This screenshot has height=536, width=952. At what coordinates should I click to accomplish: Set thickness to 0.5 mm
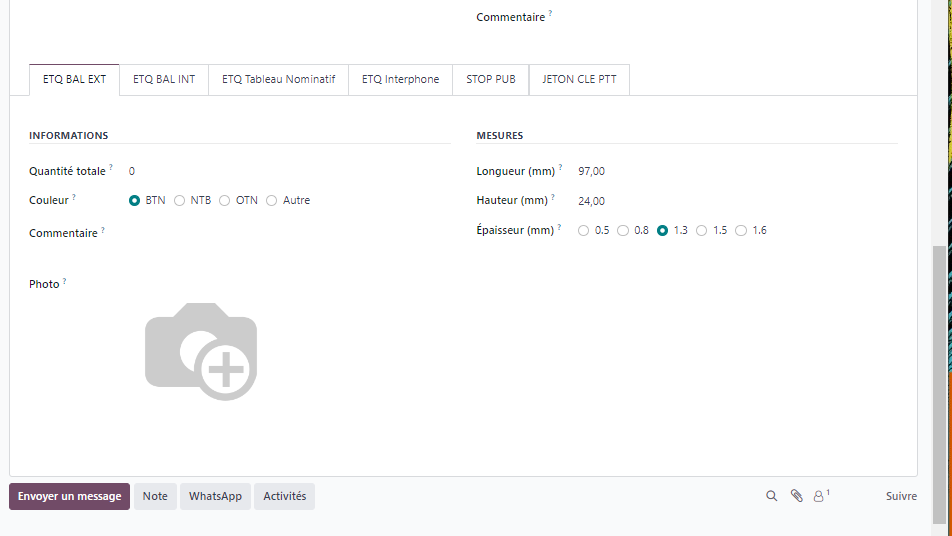(x=584, y=231)
